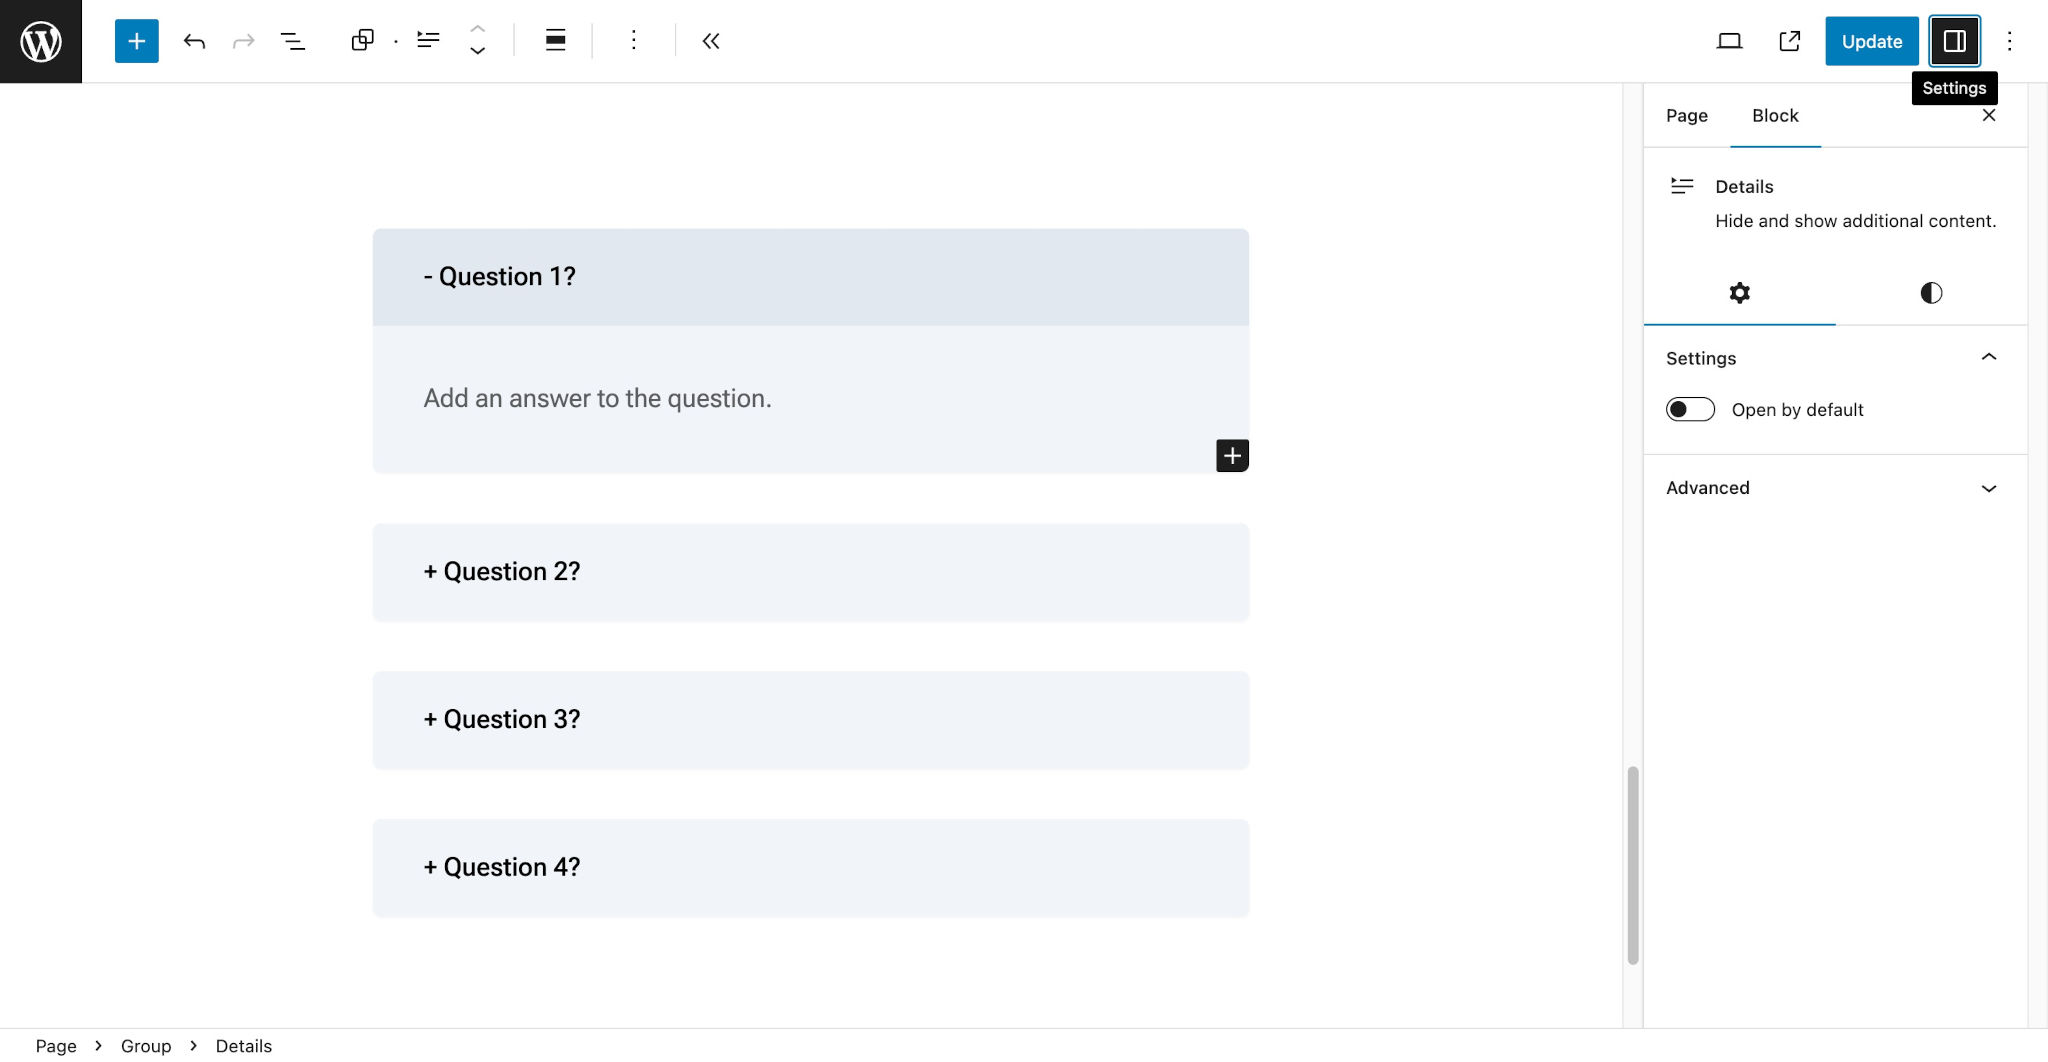Image resolution: width=2048 pixels, height=1062 pixels.
Task: Expand the Question 2 details block
Action: (811, 572)
